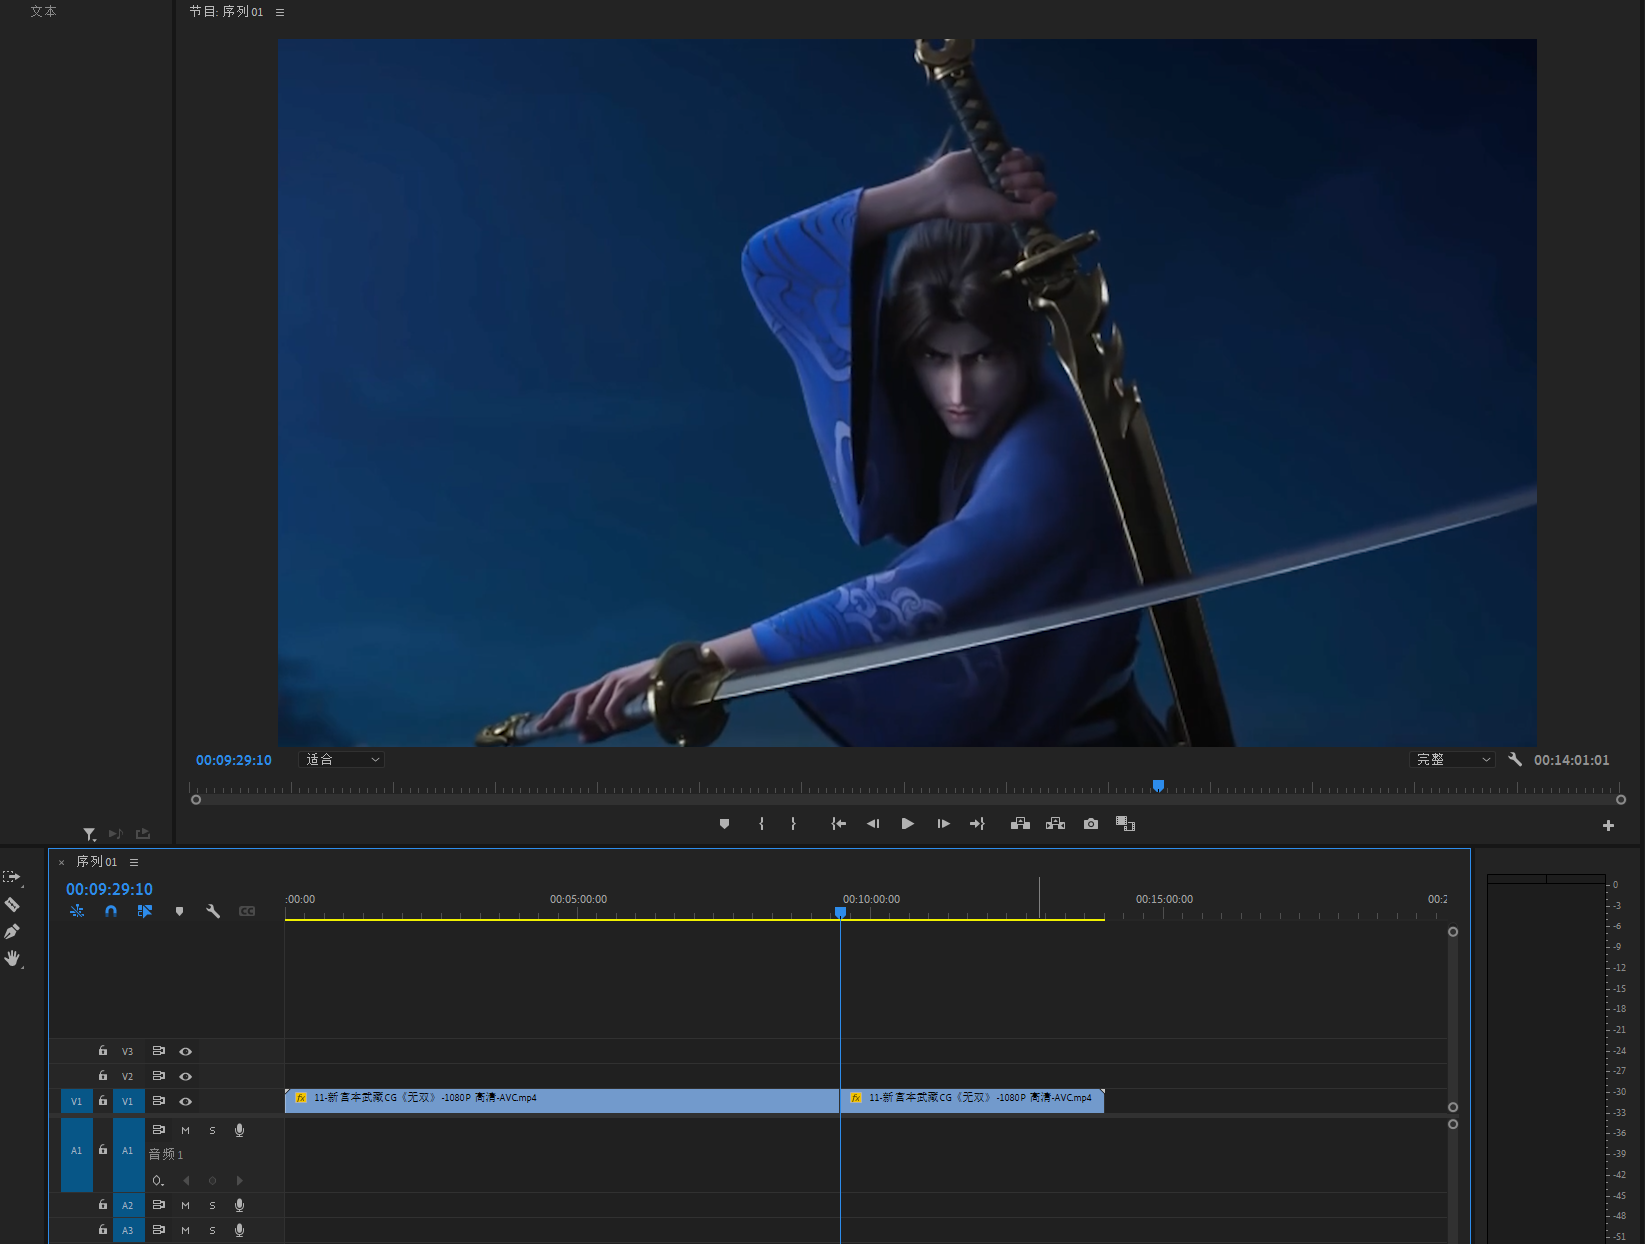Open the button editor plus icon
The height and width of the screenshot is (1244, 1645).
point(1608,825)
